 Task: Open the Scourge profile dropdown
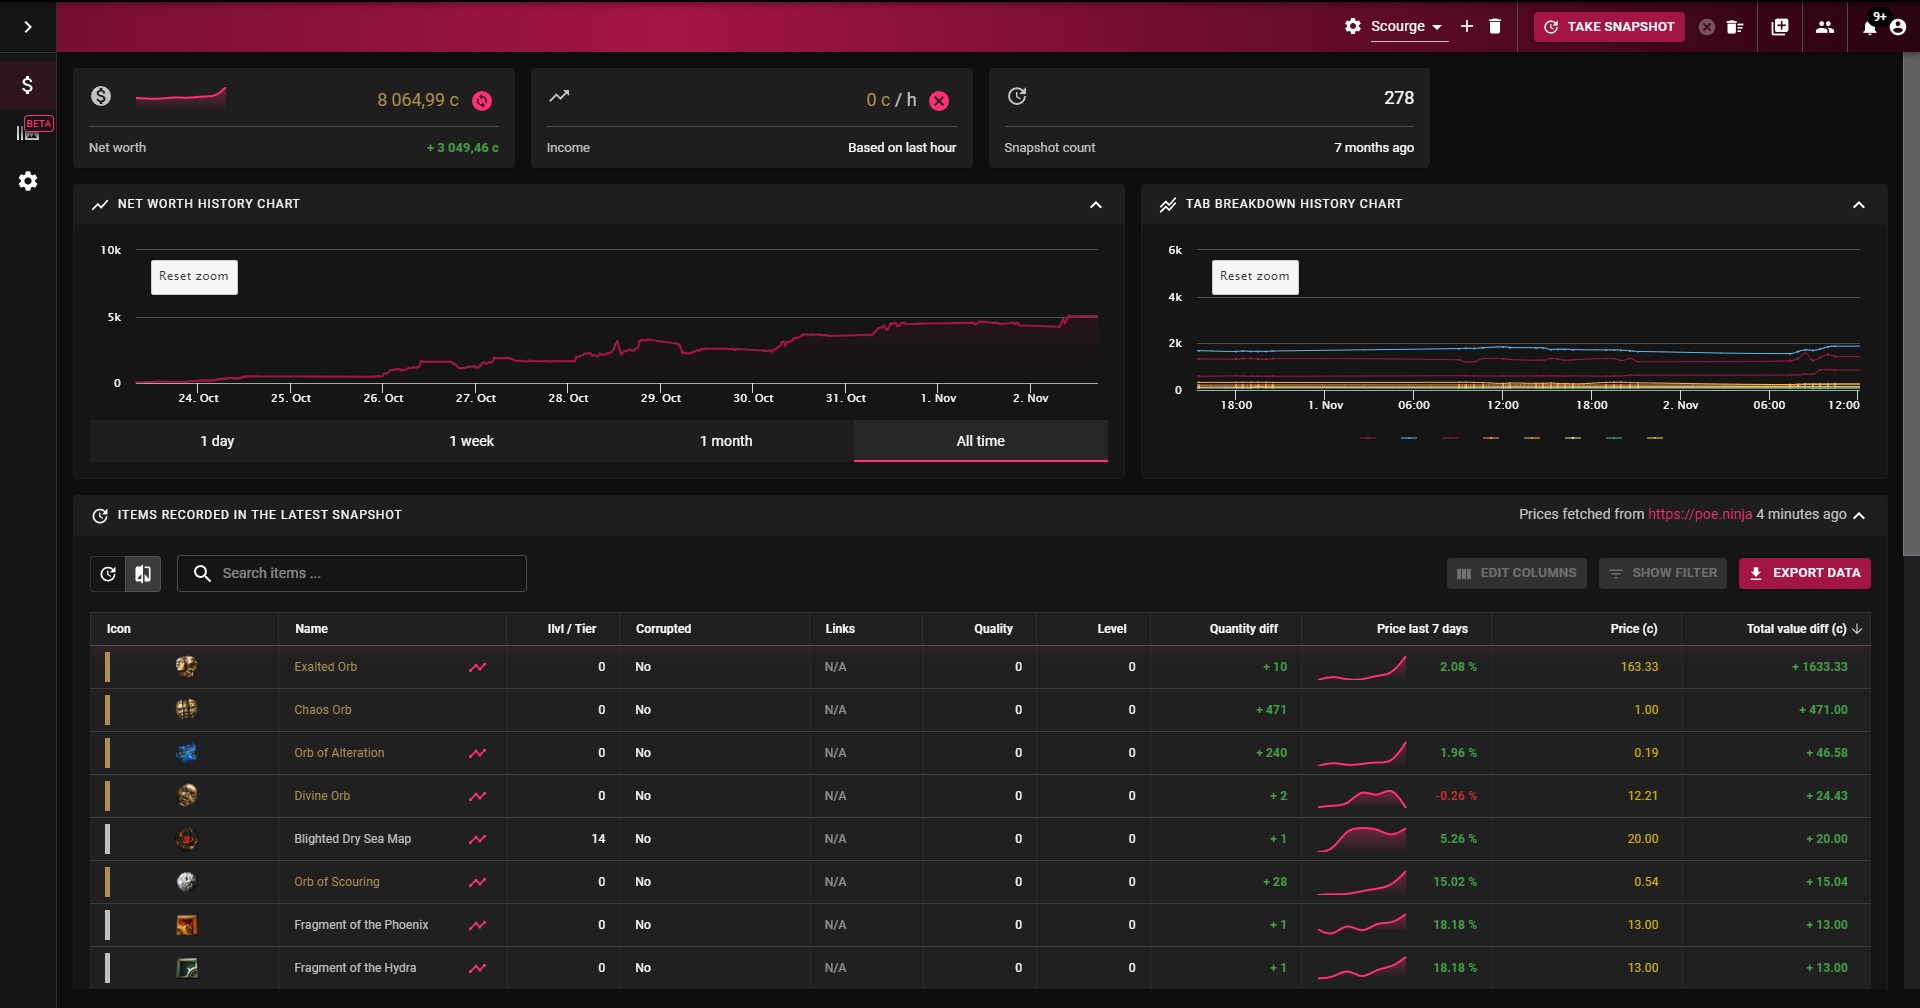1407,27
